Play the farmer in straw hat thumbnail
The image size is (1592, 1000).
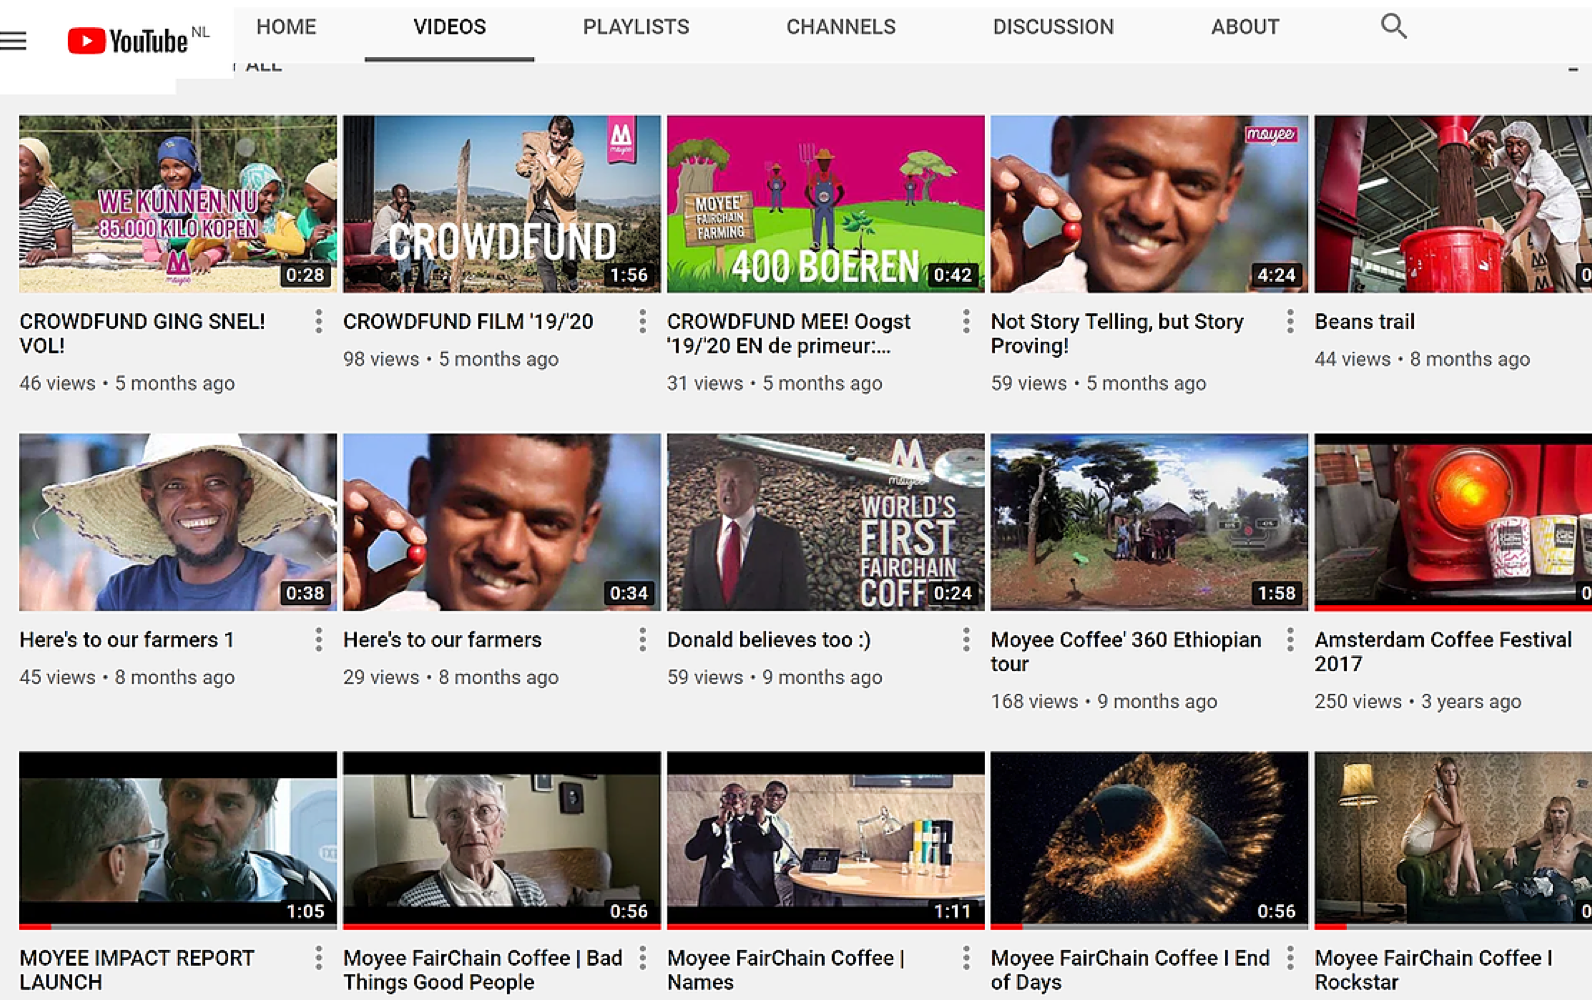[x=178, y=522]
